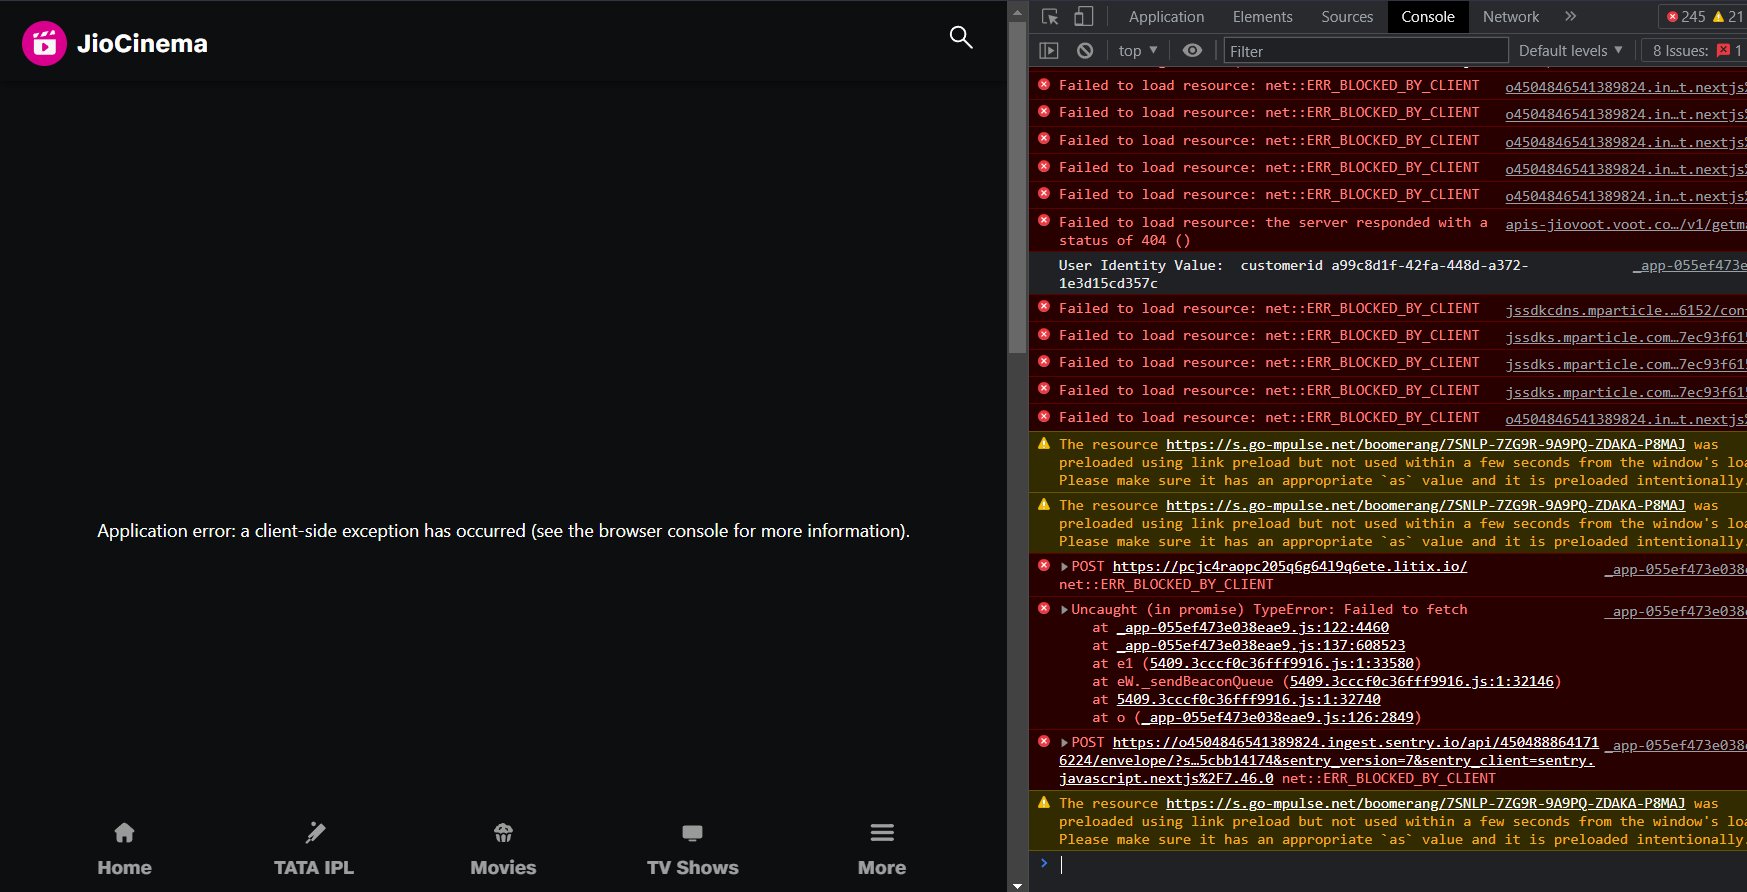Viewport: 1747px width, 892px height.
Task: Open 5409.3cccf0c36fff9916.js:1:32146 link
Action: 1422,681
